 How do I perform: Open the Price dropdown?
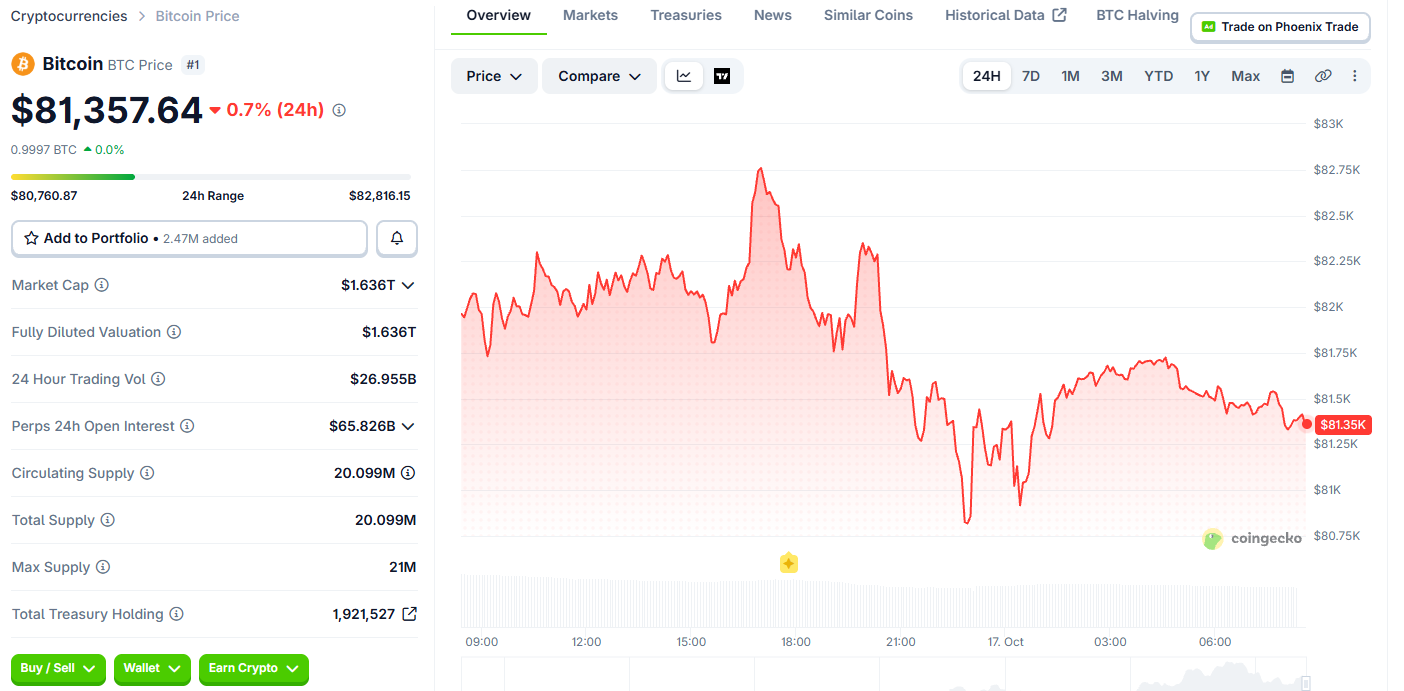pos(494,76)
